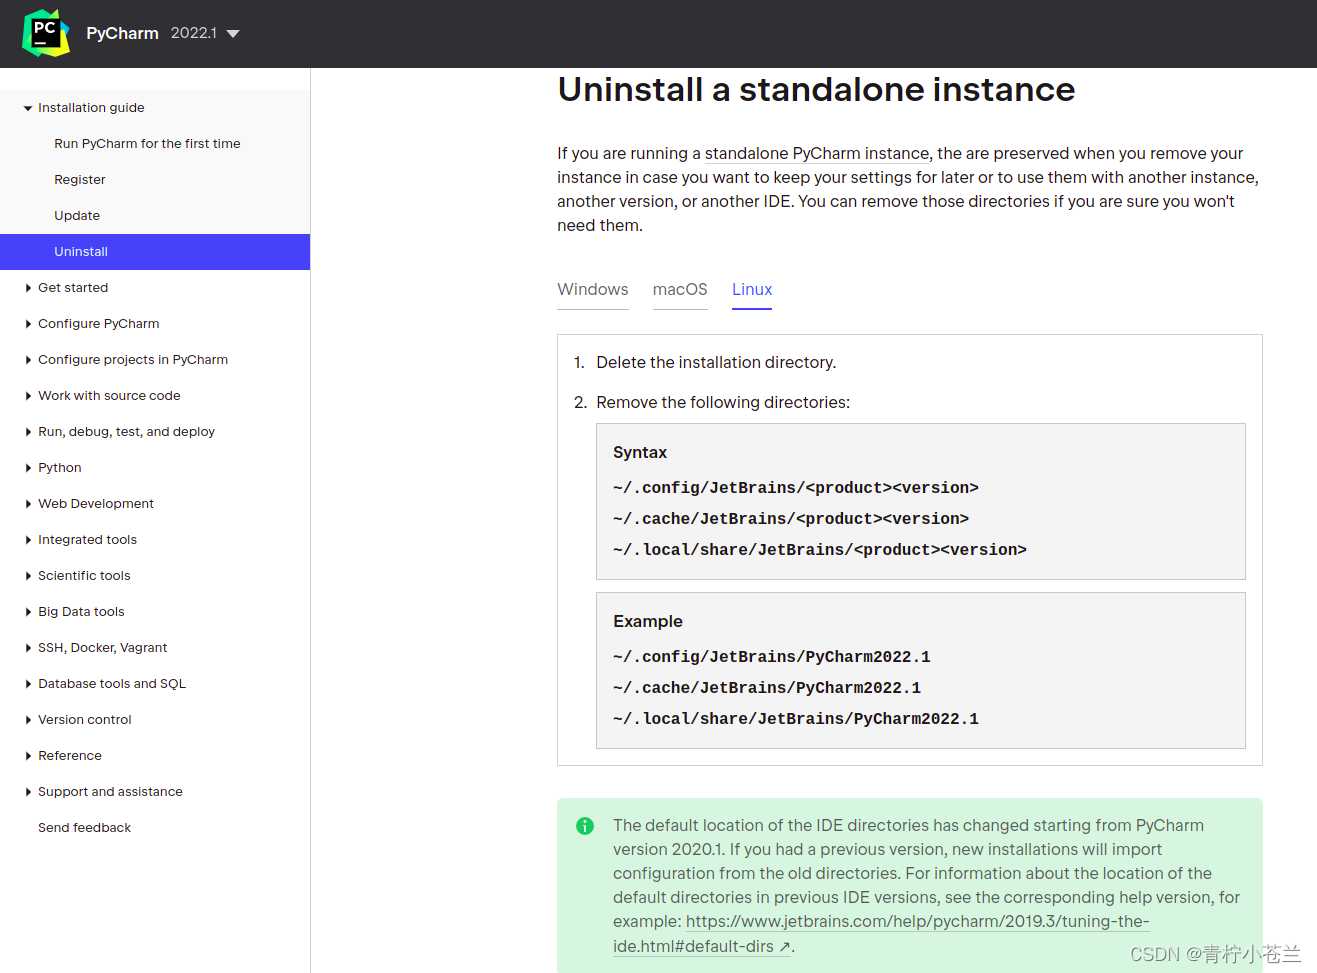Click the PyCharm logo icon
This screenshot has height=973, width=1317.
[46, 33]
